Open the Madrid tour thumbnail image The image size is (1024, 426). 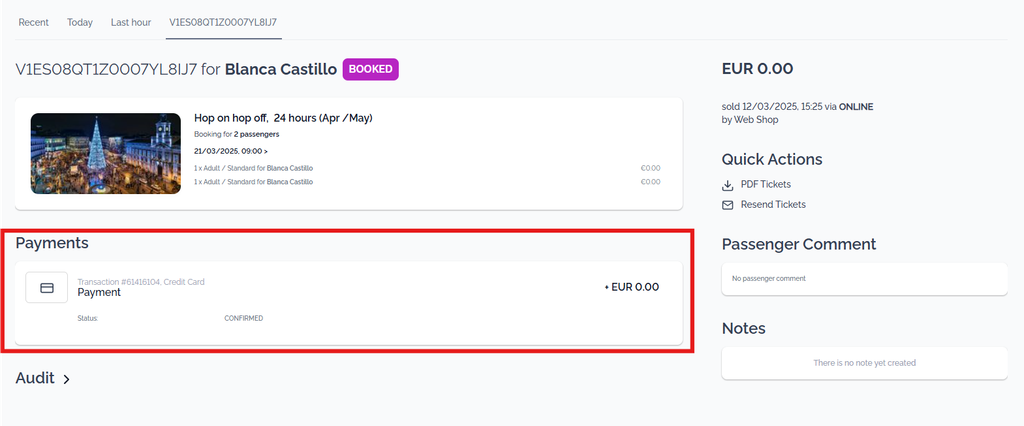106,154
